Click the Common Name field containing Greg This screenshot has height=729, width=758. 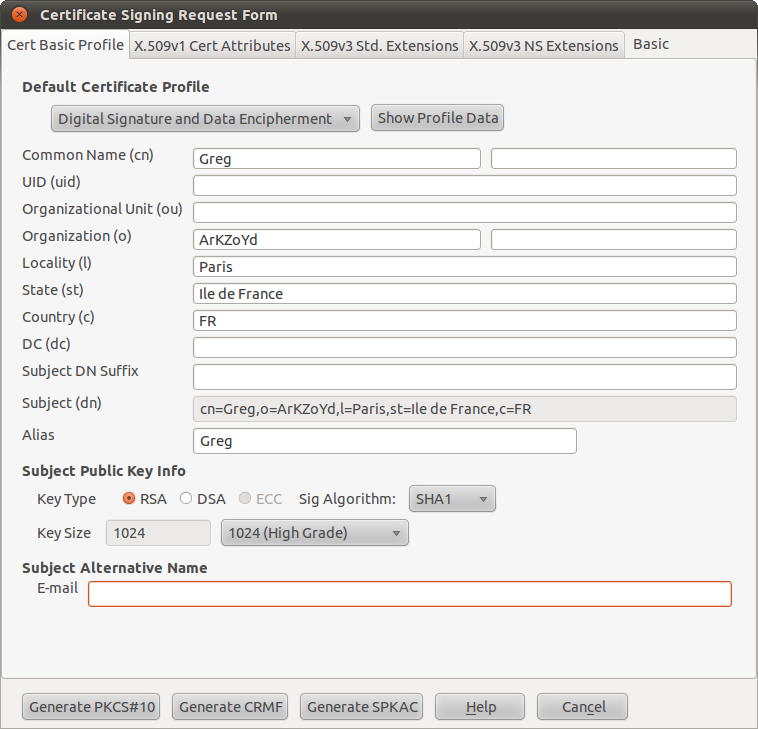pos(336,159)
